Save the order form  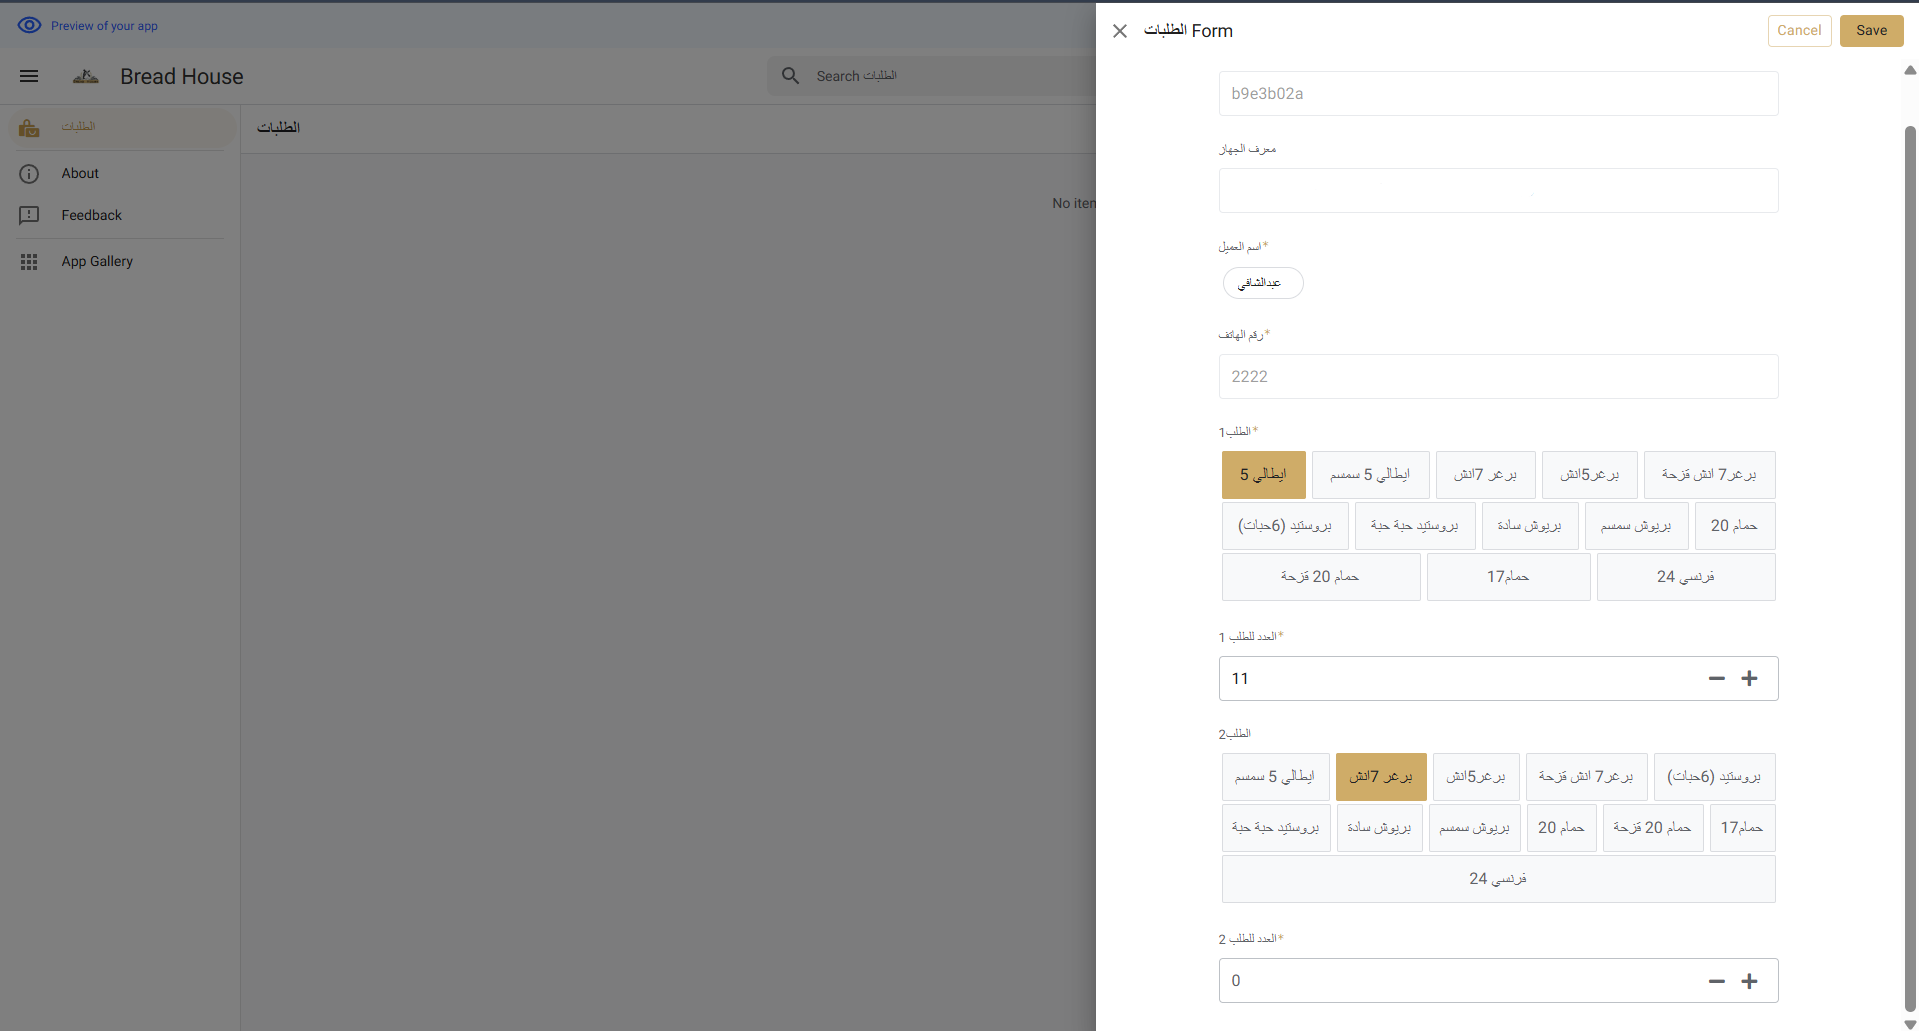pyautogui.click(x=1871, y=31)
